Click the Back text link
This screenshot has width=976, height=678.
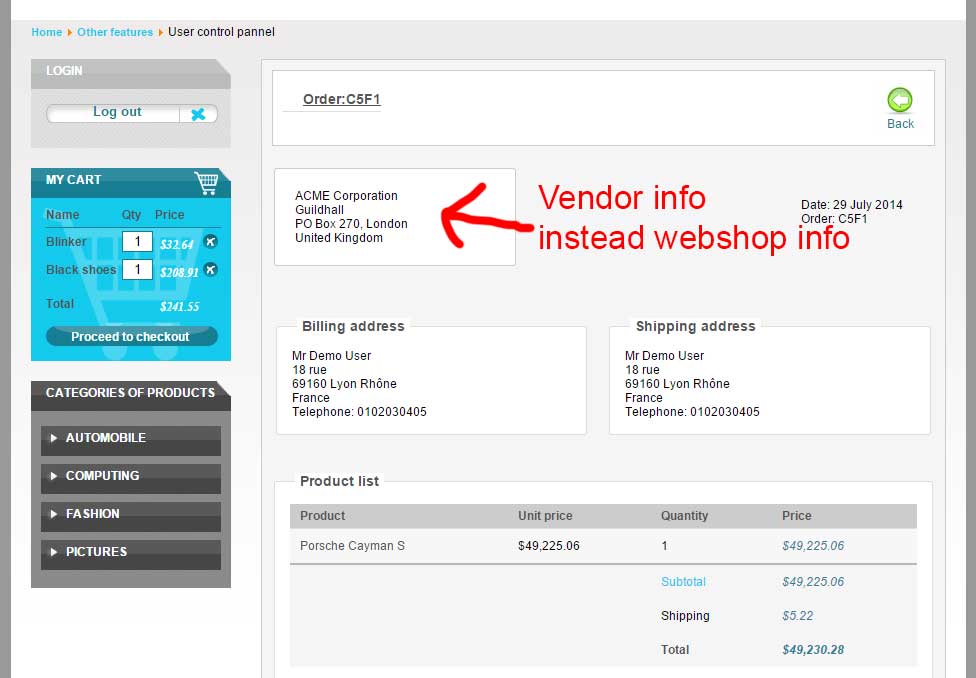pos(900,123)
